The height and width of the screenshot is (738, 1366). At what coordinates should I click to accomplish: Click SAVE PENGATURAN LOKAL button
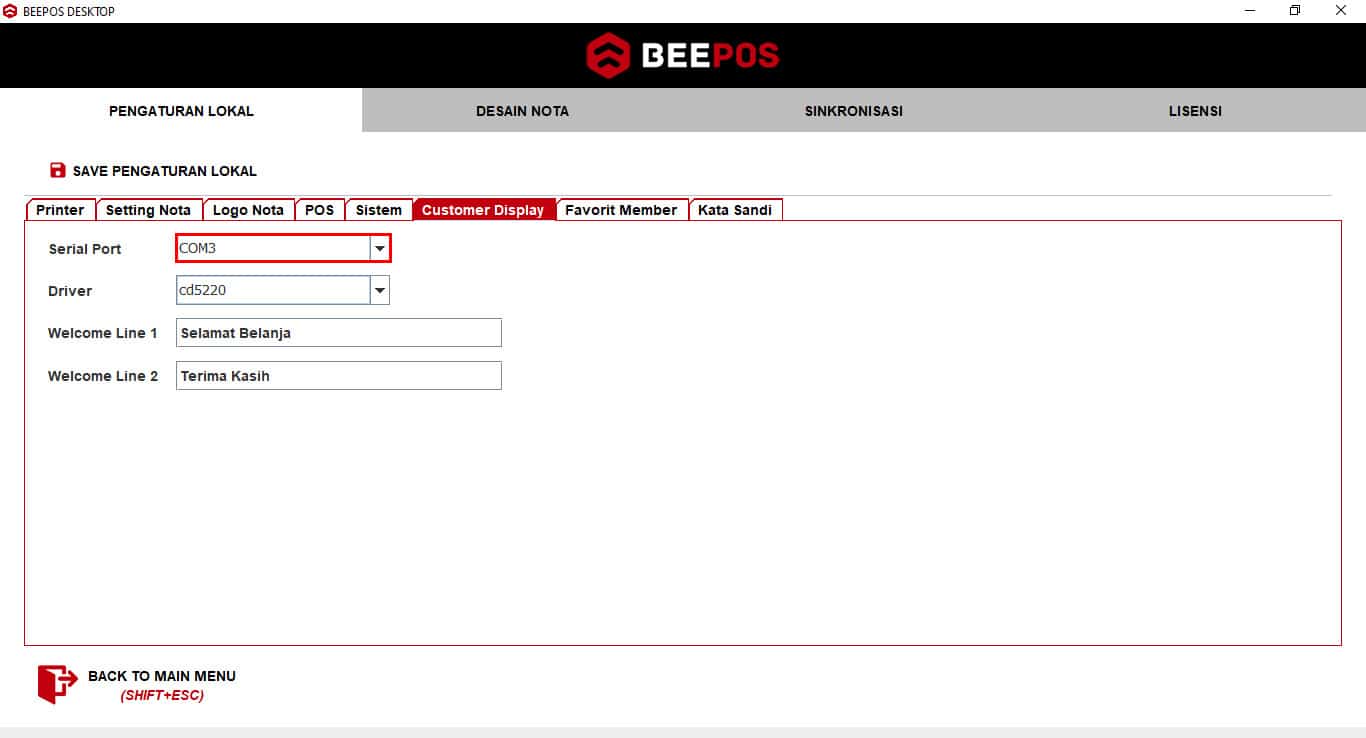click(x=153, y=171)
